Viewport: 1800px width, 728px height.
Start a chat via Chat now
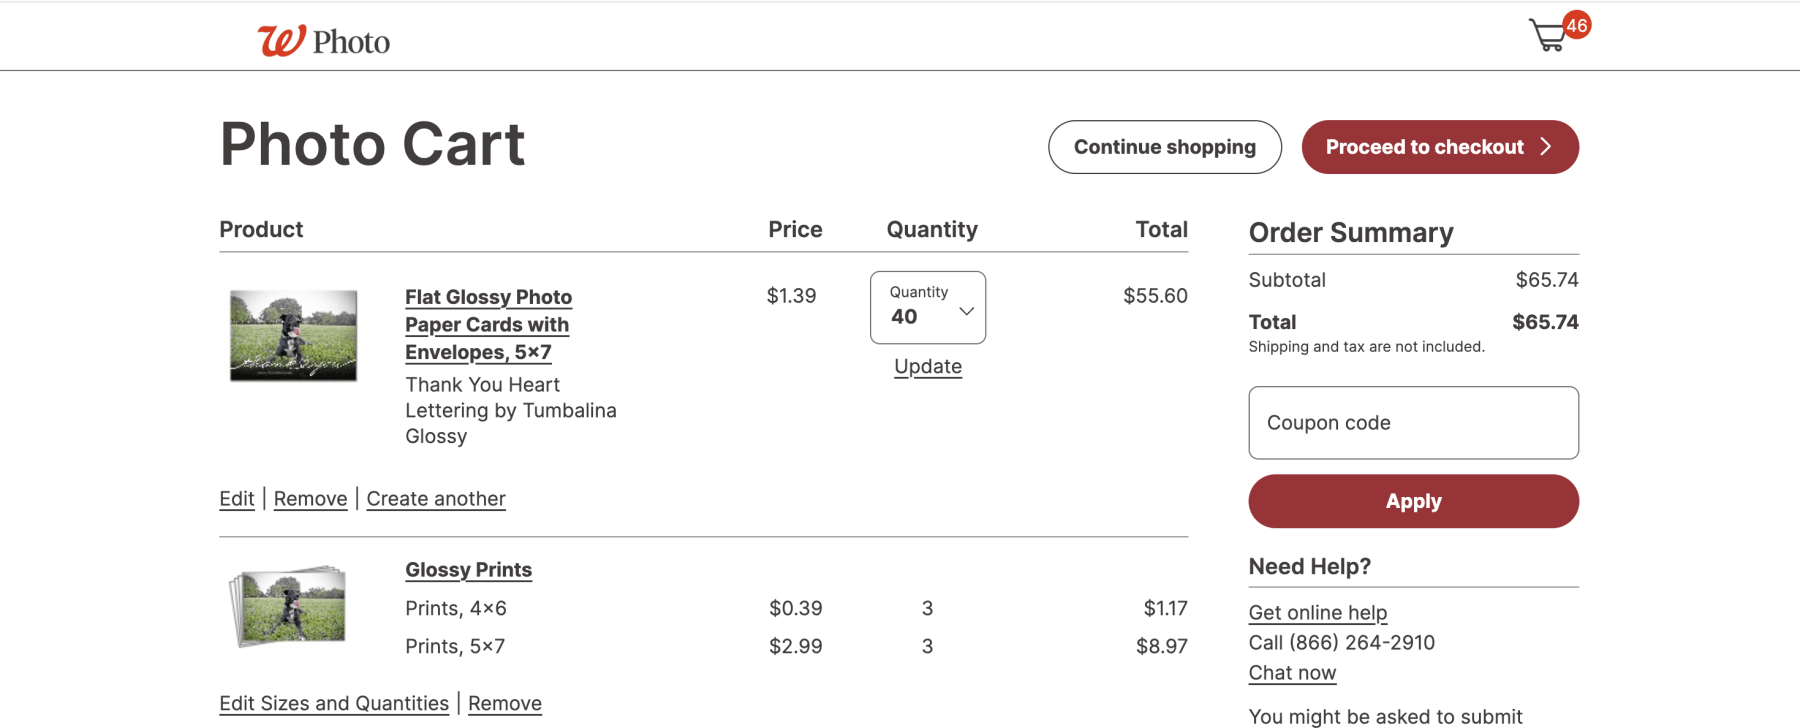(x=1292, y=673)
